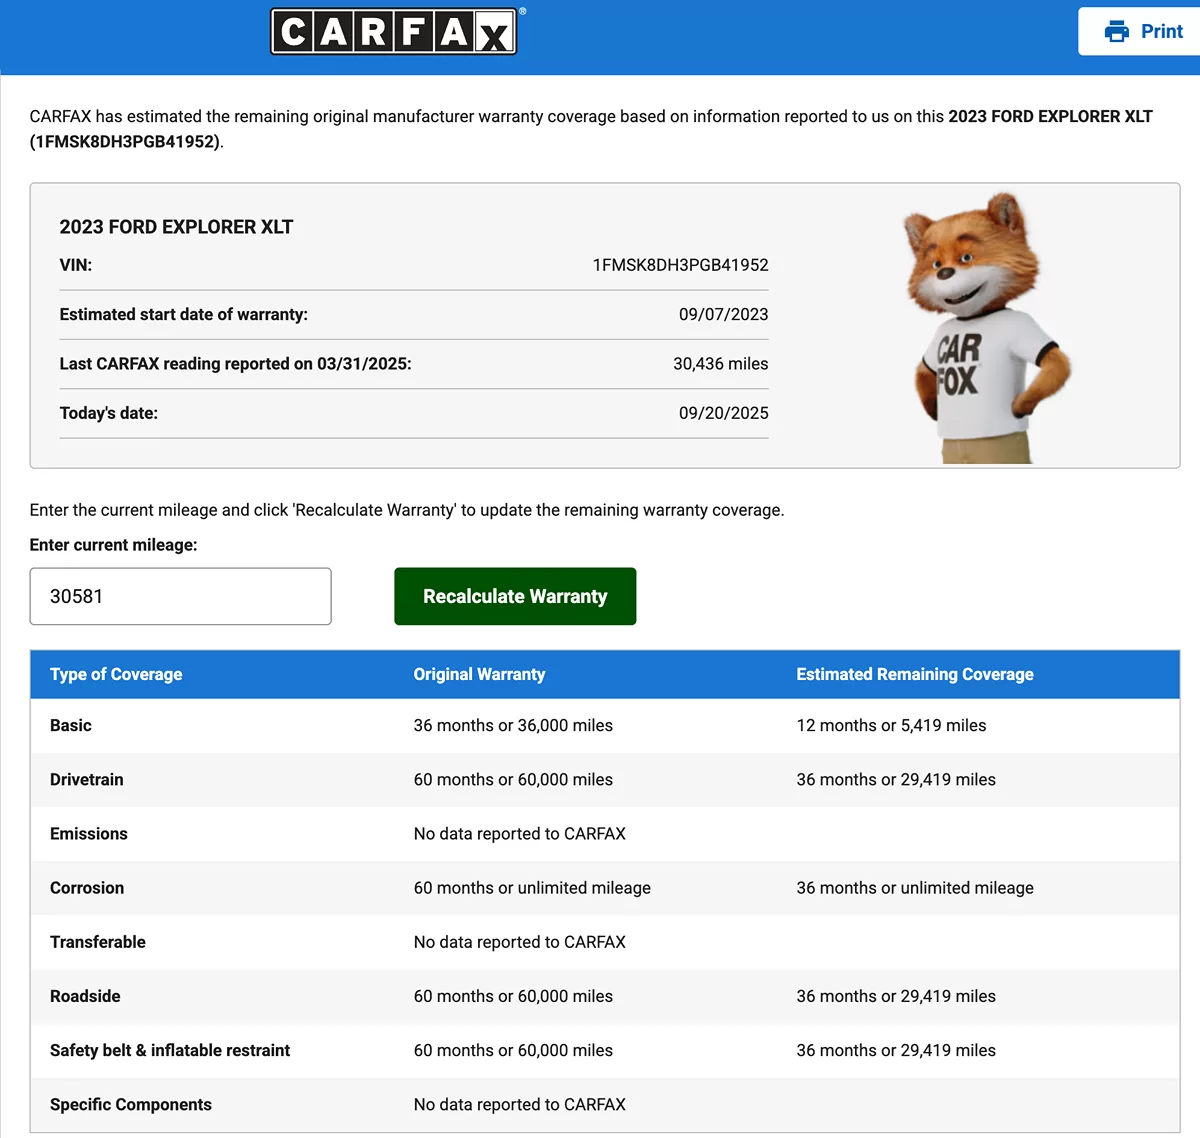Click the VIN number in details box
The image size is (1200, 1138).
tap(680, 265)
